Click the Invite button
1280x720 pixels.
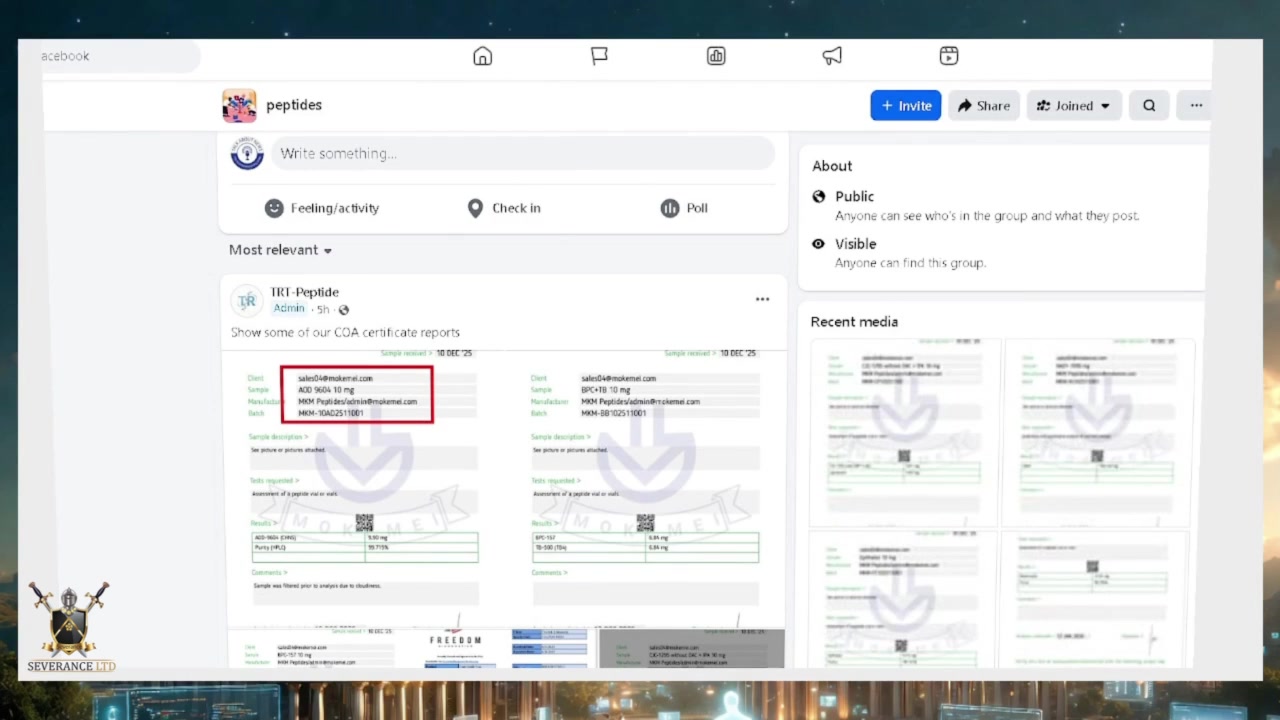click(906, 105)
